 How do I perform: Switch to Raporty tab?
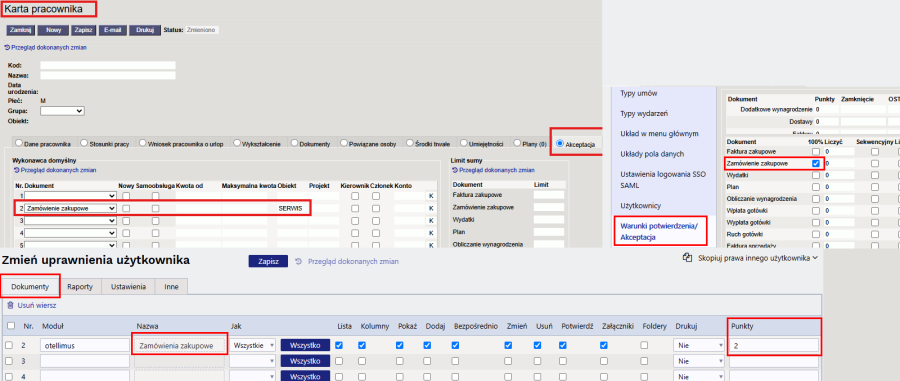point(80,286)
